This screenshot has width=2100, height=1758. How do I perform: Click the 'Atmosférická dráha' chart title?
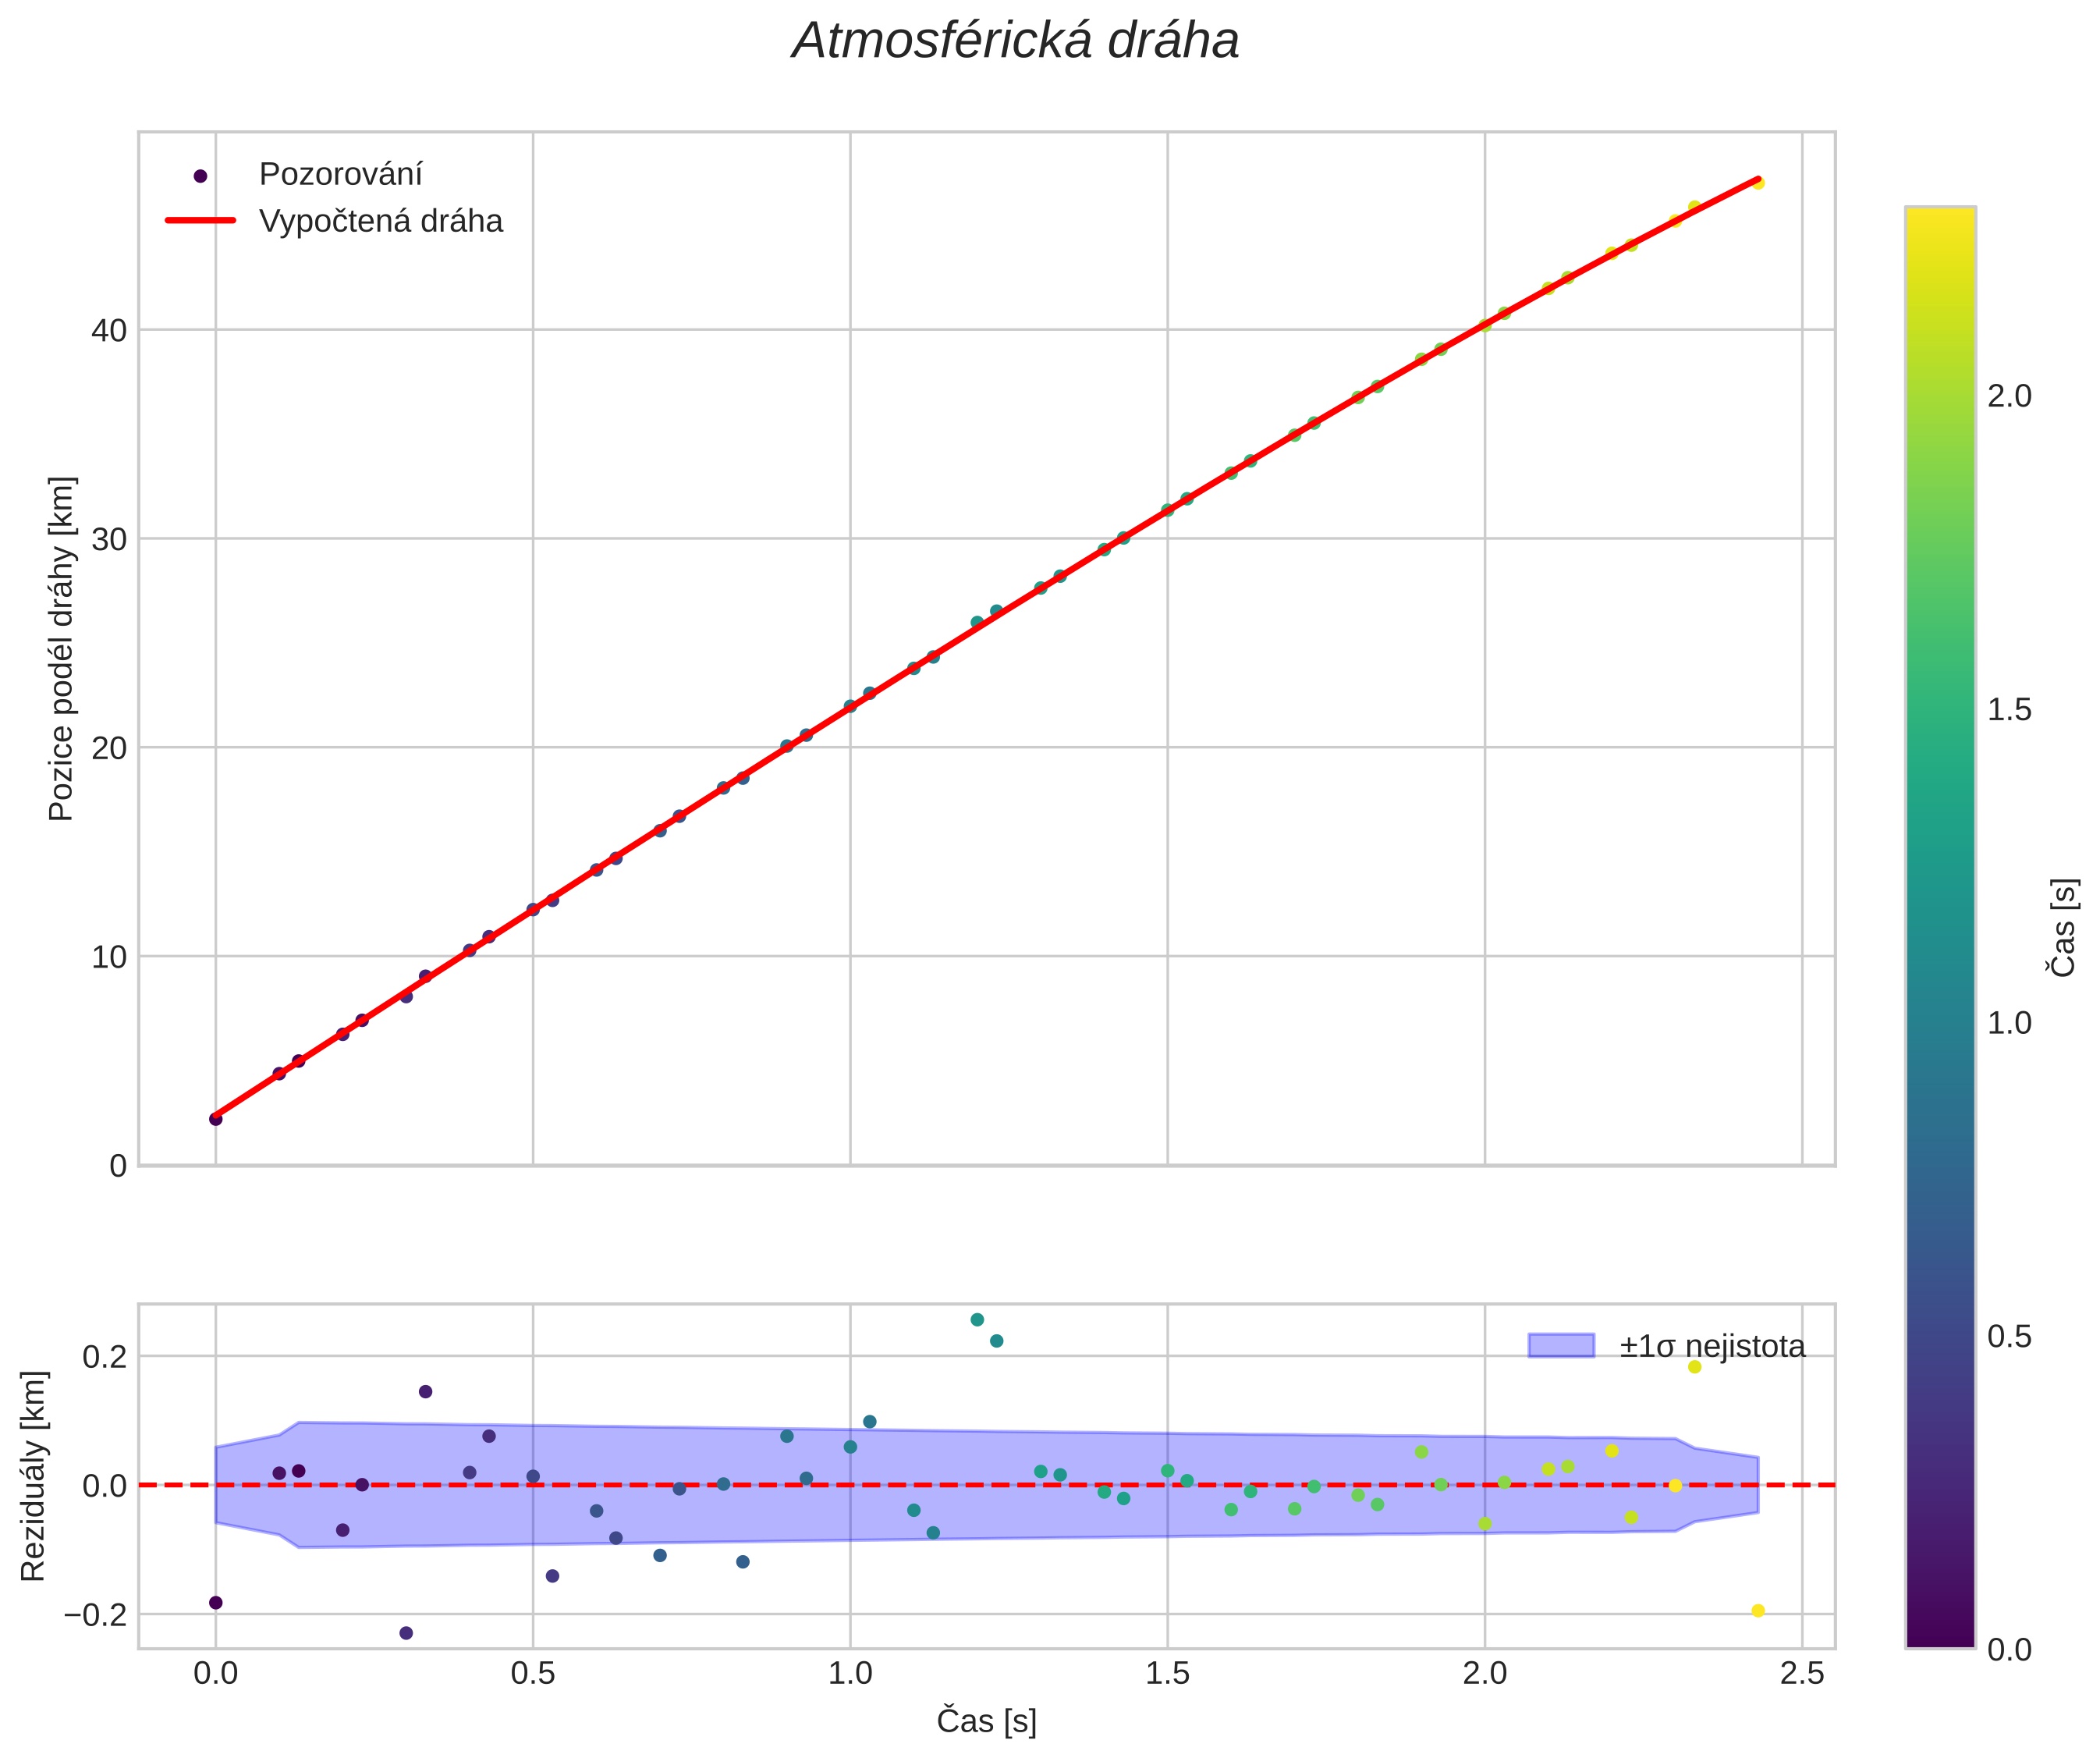1015,42
